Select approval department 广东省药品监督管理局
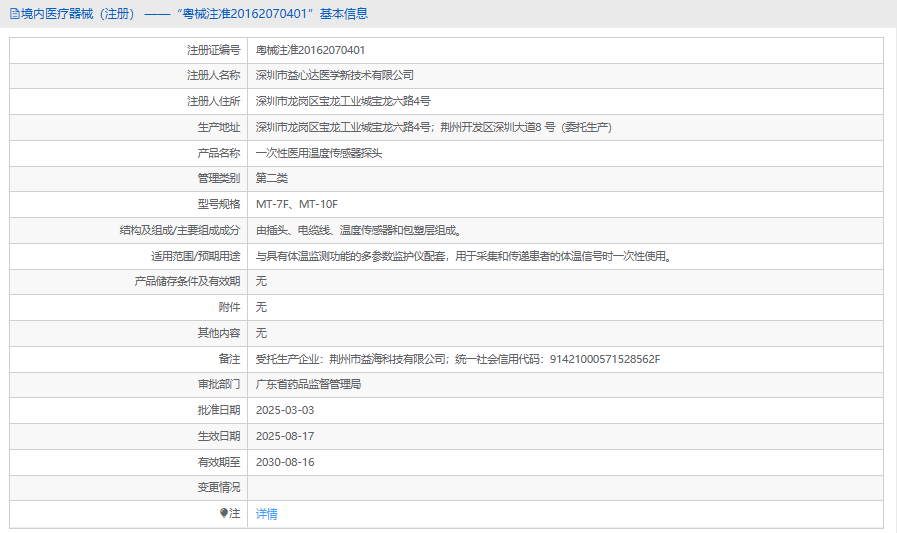 [308, 384]
